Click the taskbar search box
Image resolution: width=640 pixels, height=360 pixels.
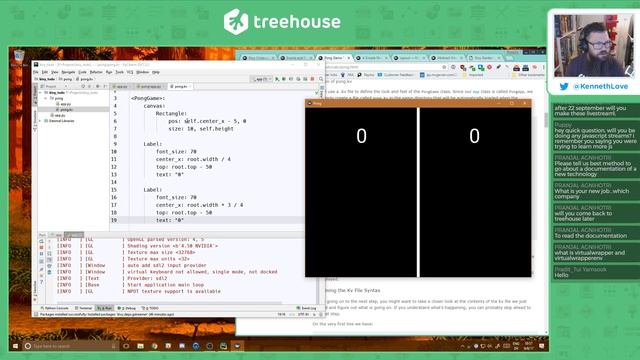pos(70,346)
